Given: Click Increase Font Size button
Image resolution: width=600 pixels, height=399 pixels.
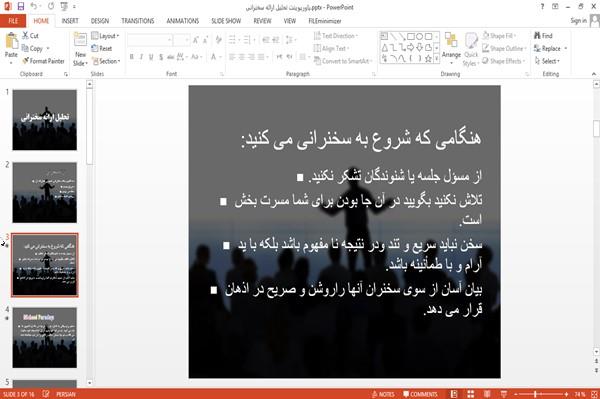Looking at the screenshot, I should [196, 40].
